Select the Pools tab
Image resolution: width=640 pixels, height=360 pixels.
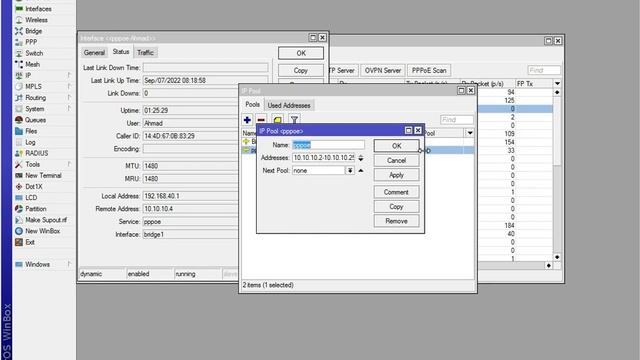click(x=252, y=104)
